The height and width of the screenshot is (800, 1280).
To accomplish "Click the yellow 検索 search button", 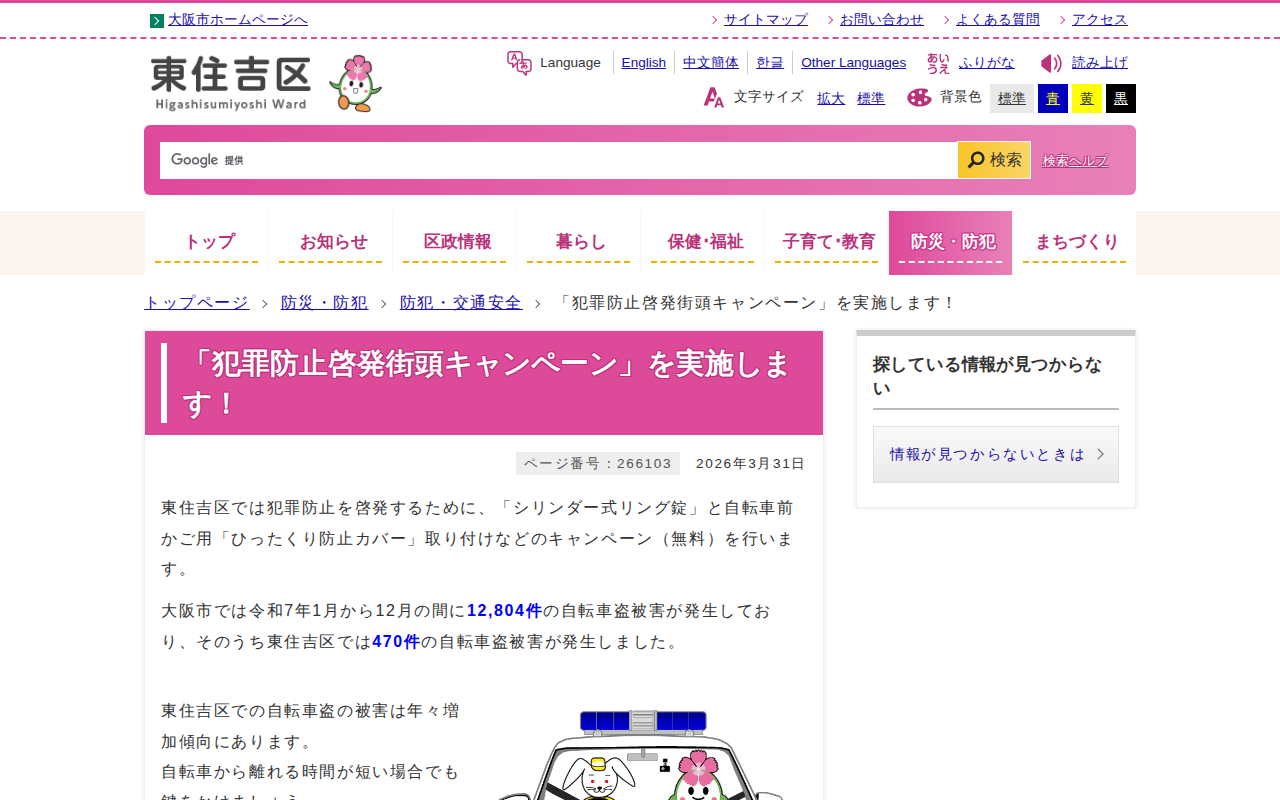I will coord(994,160).
